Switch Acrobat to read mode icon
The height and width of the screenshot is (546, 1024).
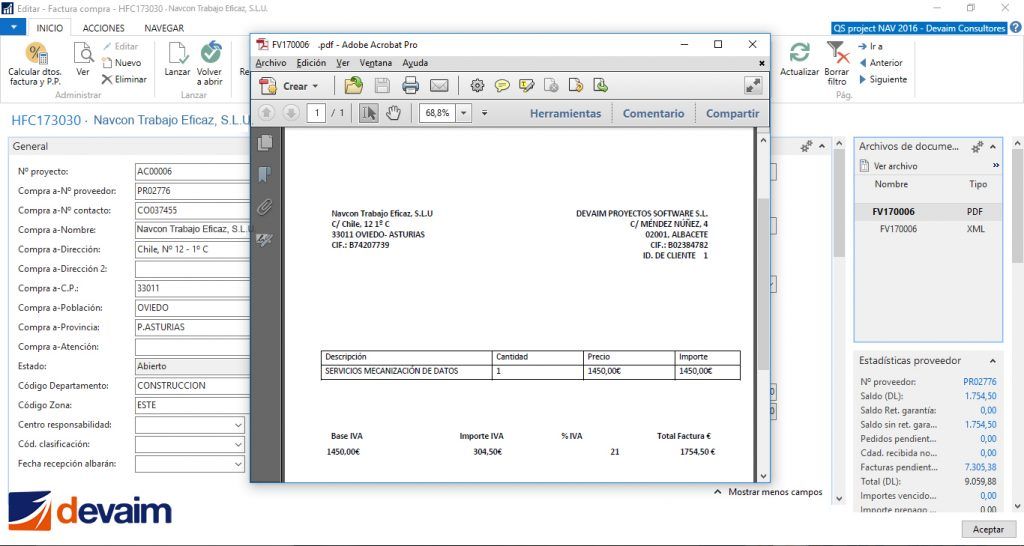pos(753,86)
